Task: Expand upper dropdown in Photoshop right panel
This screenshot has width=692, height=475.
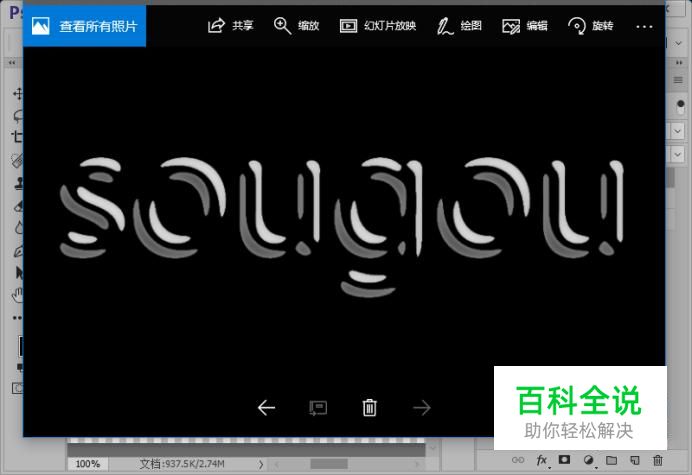Action: [677, 131]
